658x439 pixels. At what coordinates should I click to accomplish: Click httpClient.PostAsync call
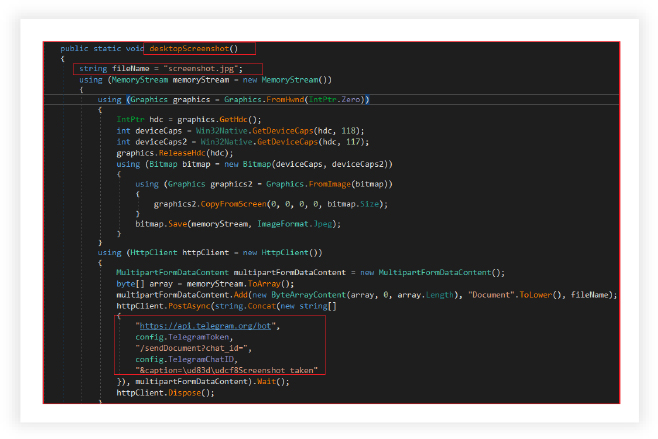point(163,306)
